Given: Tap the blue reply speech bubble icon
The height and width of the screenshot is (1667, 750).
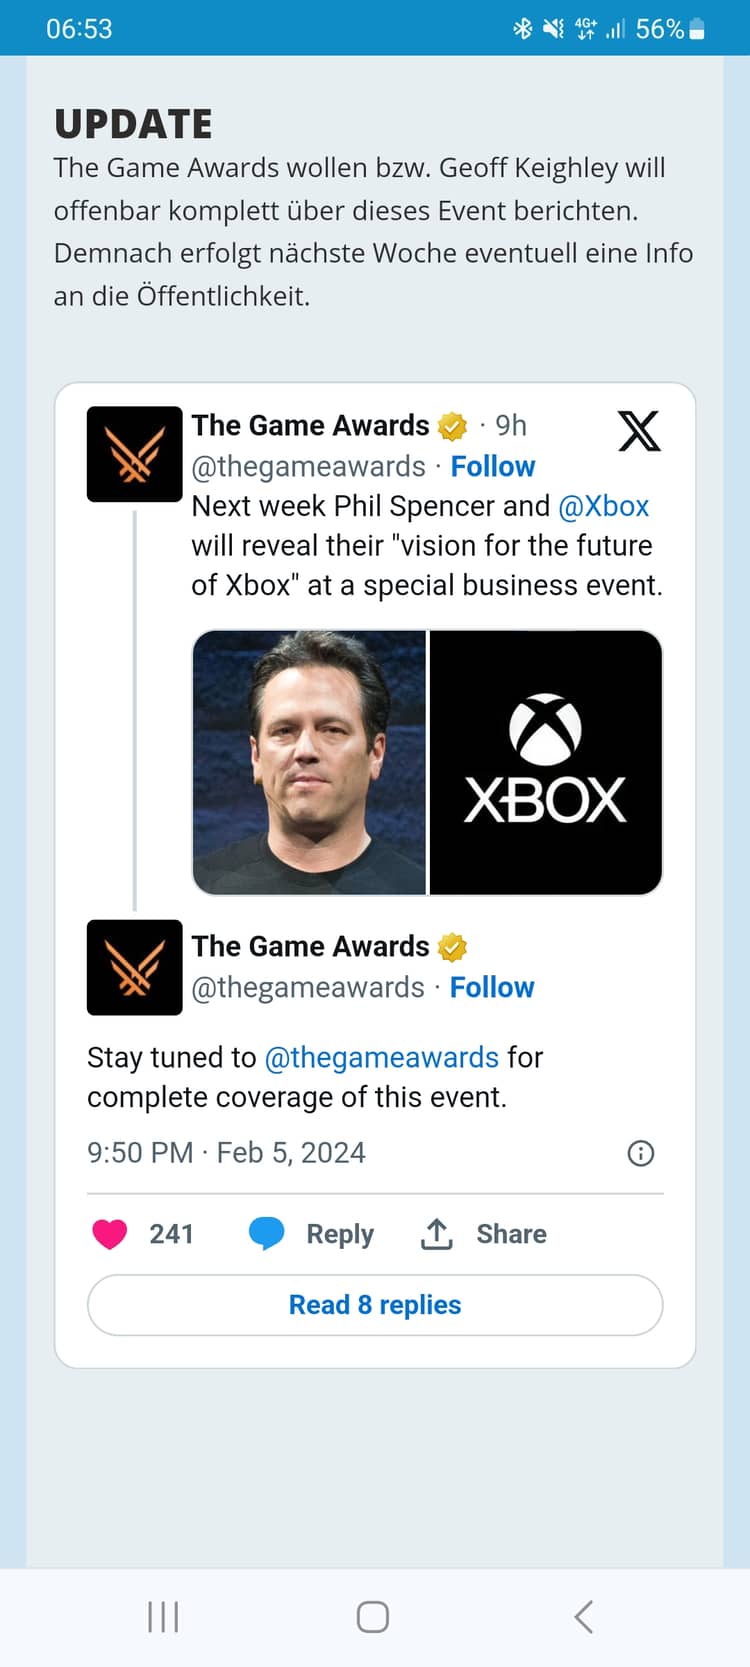Looking at the screenshot, I should (266, 1234).
